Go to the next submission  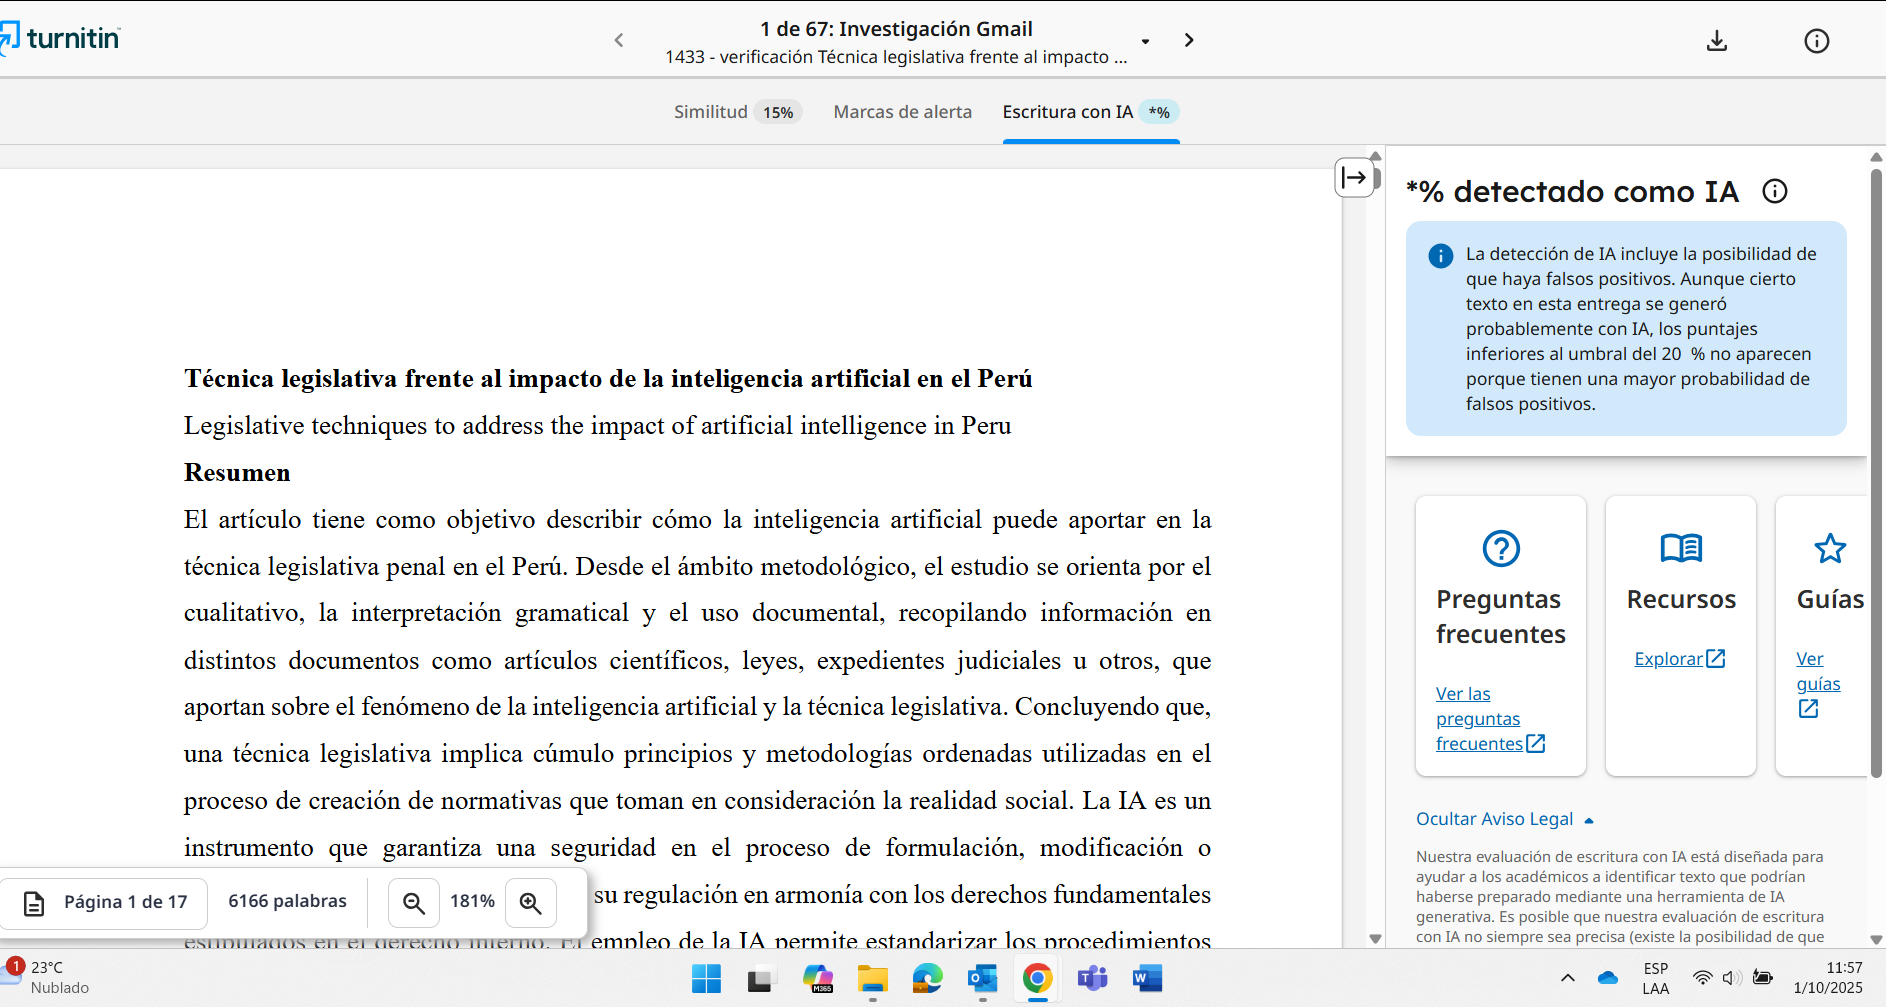click(x=1188, y=40)
